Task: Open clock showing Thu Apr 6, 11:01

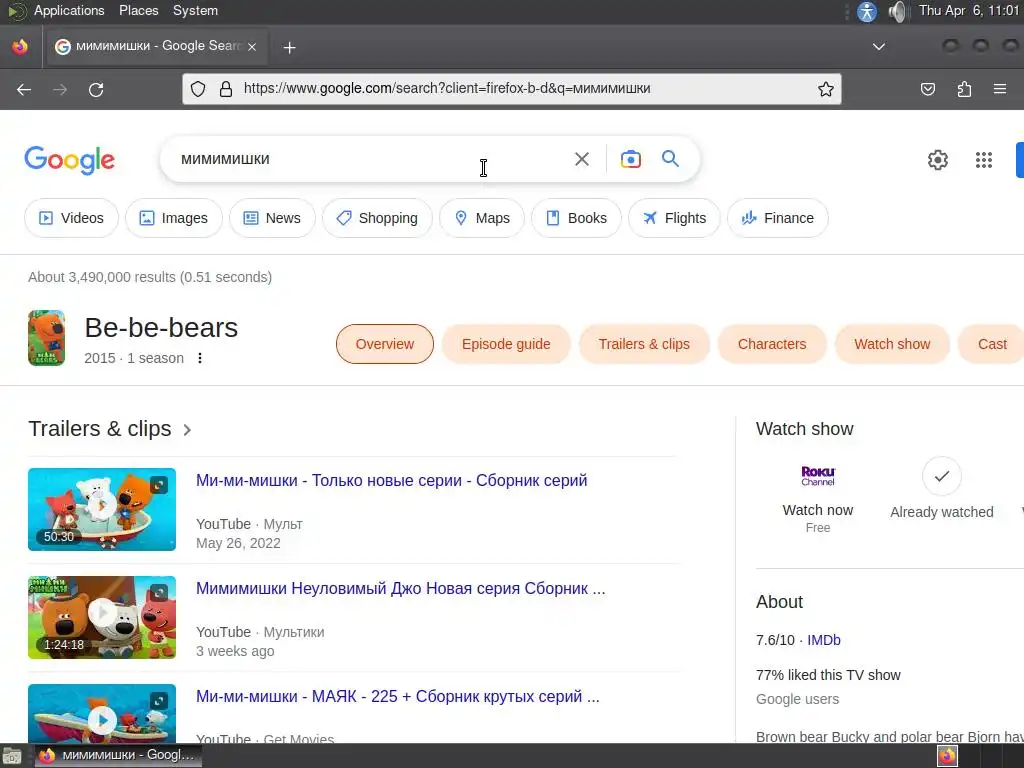Action: pos(968,10)
